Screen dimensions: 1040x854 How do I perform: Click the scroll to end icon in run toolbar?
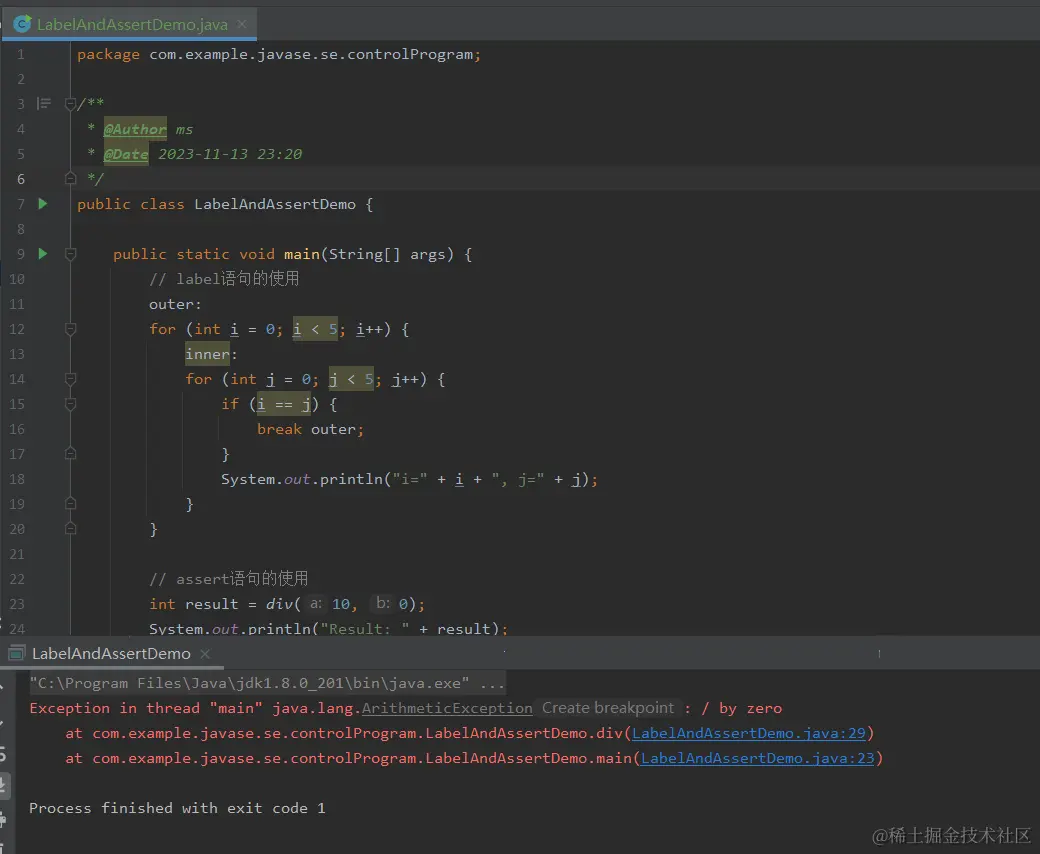coord(3,785)
